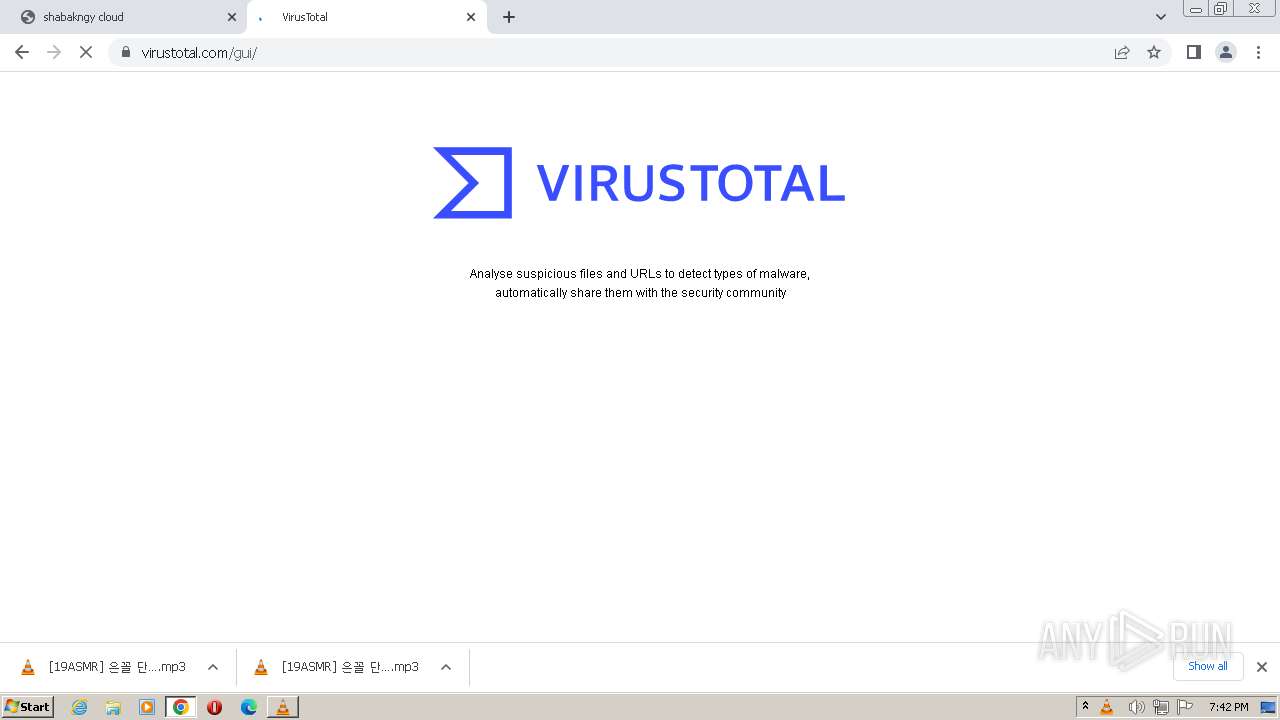Open the Windows Start menu

(x=28, y=706)
